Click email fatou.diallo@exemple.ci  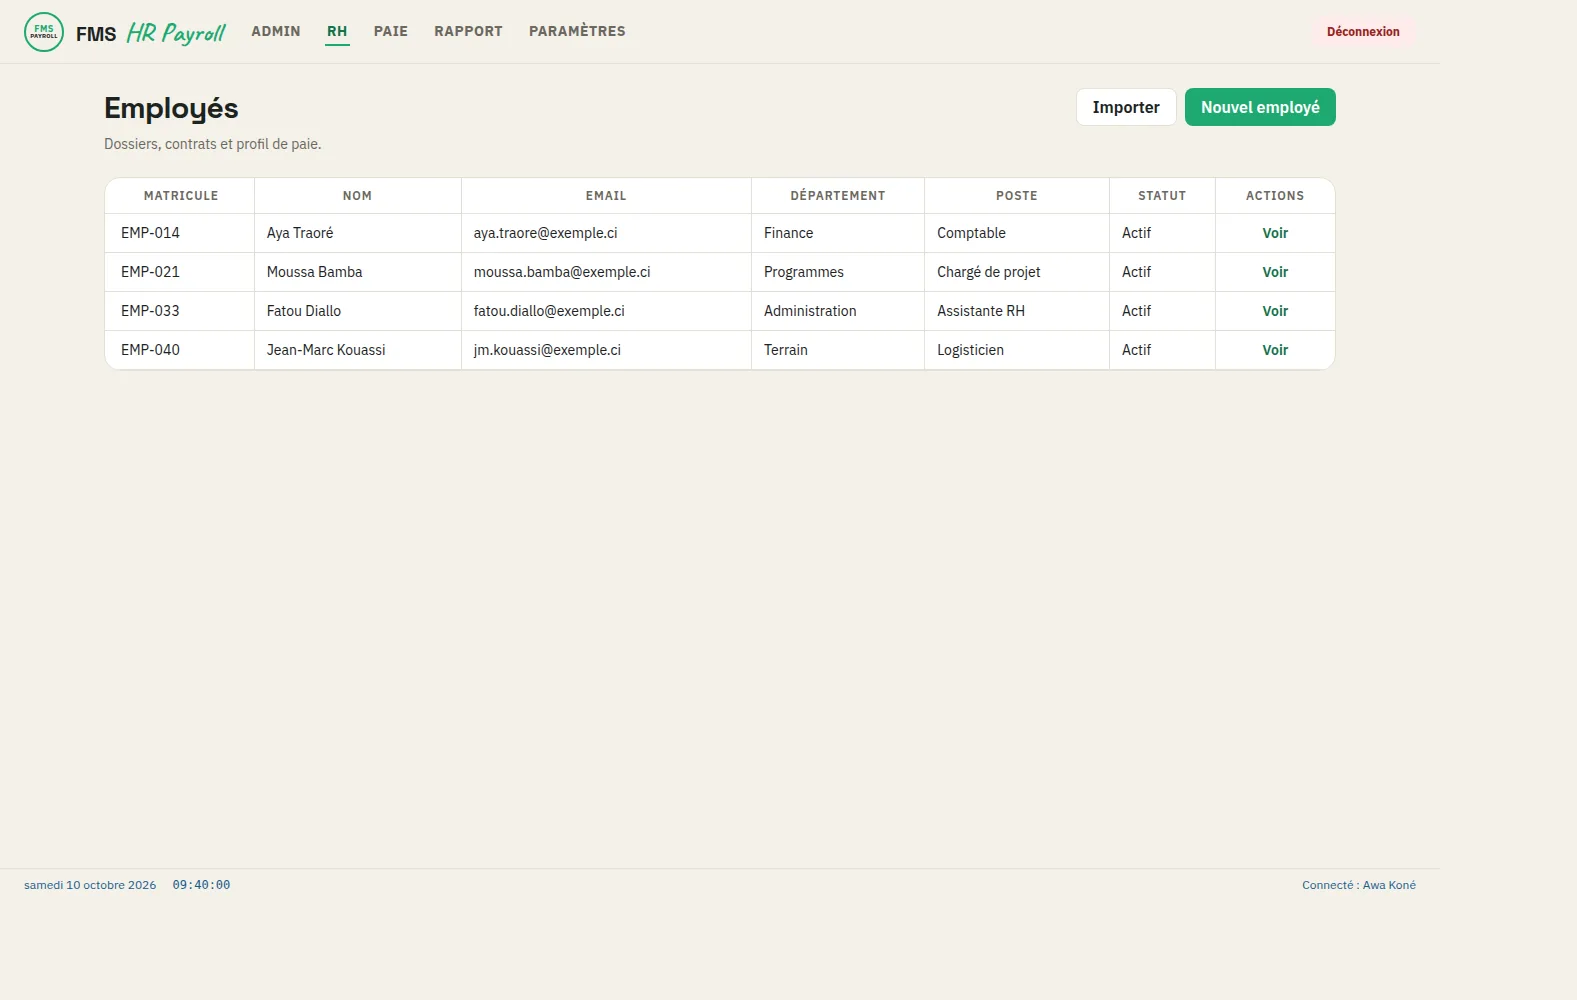point(549,311)
